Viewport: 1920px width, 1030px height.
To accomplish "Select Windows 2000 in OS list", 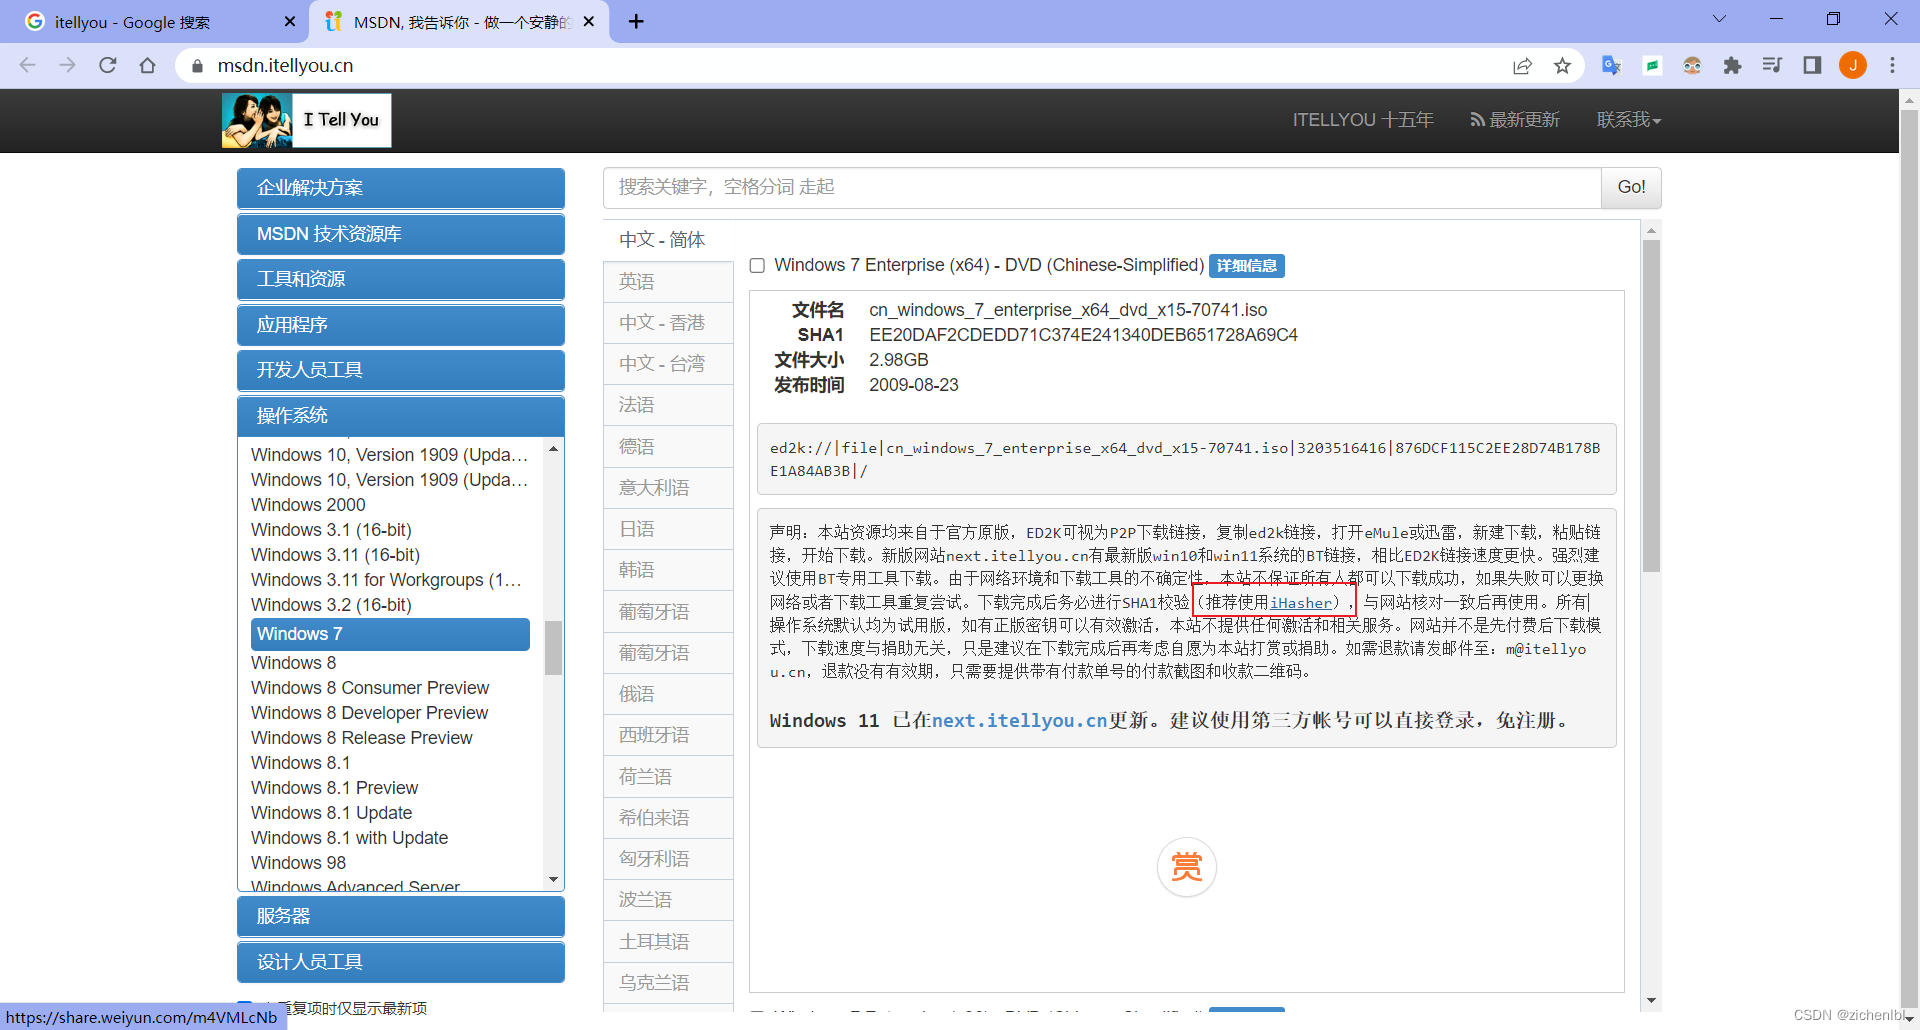I will [x=308, y=505].
